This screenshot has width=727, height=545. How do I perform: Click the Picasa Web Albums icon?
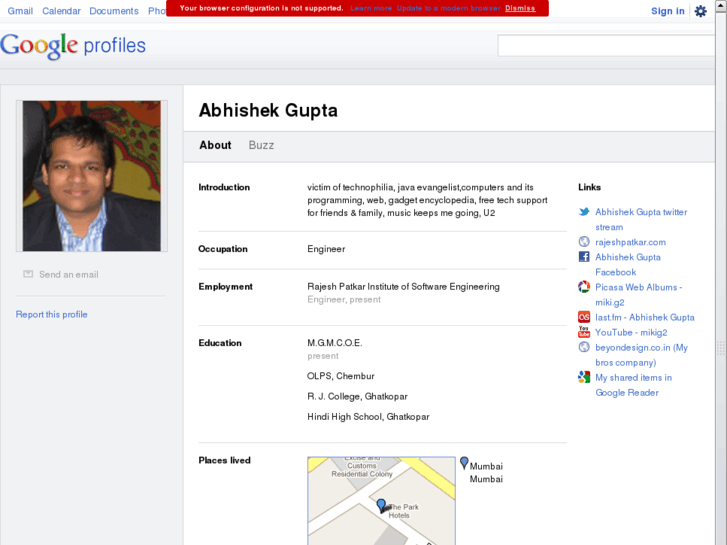click(x=584, y=287)
